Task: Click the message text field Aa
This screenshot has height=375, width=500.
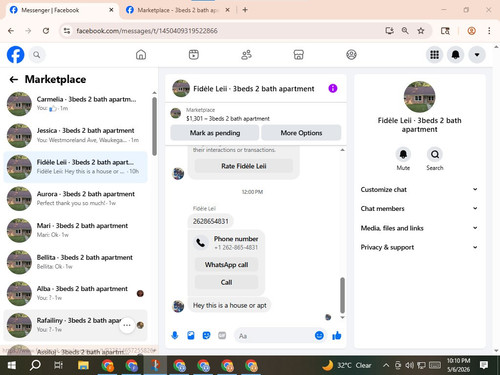Action: pyautogui.click(x=274, y=336)
